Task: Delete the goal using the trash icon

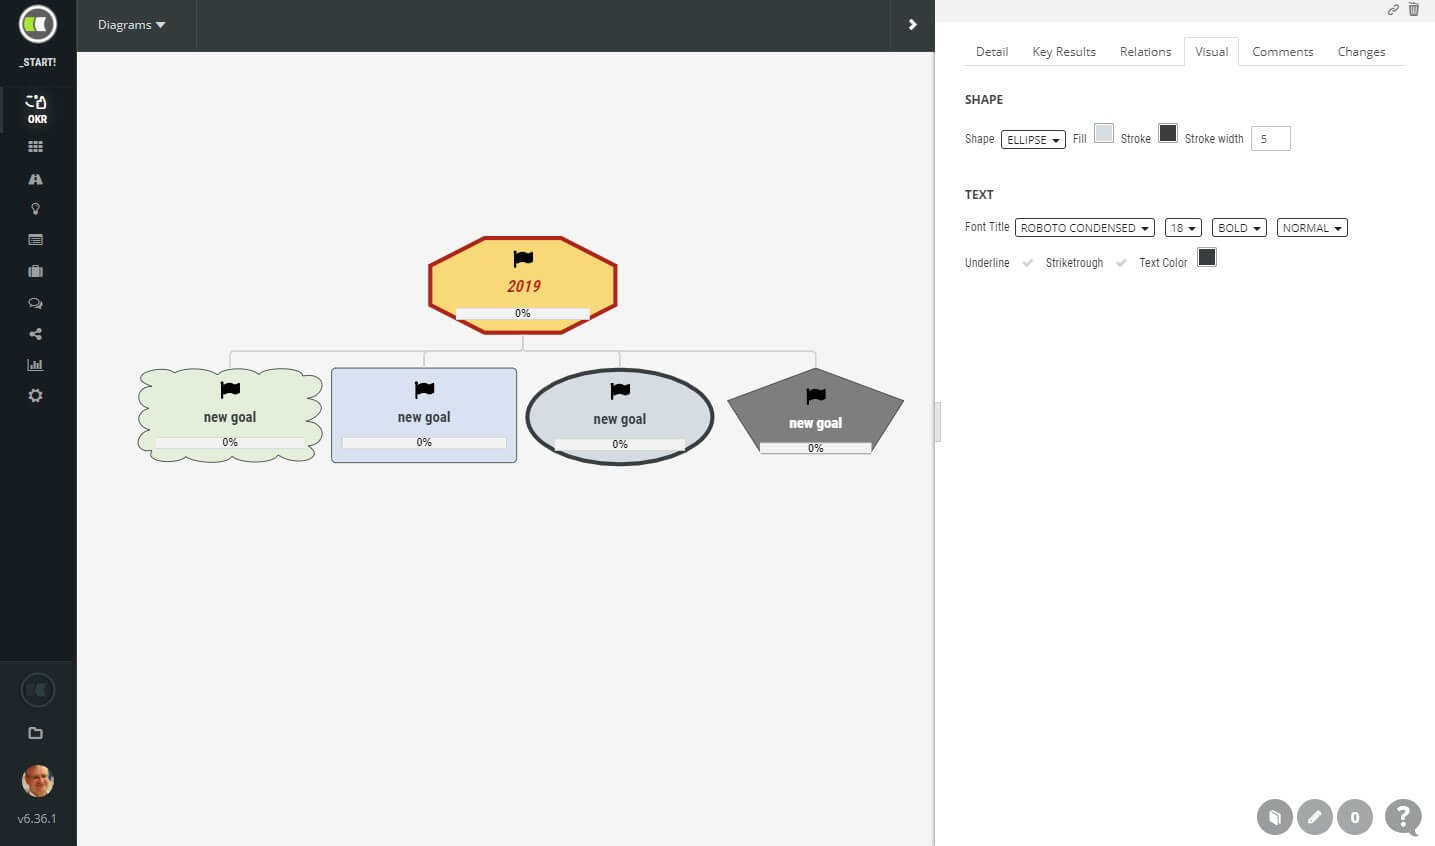Action: tap(1414, 9)
